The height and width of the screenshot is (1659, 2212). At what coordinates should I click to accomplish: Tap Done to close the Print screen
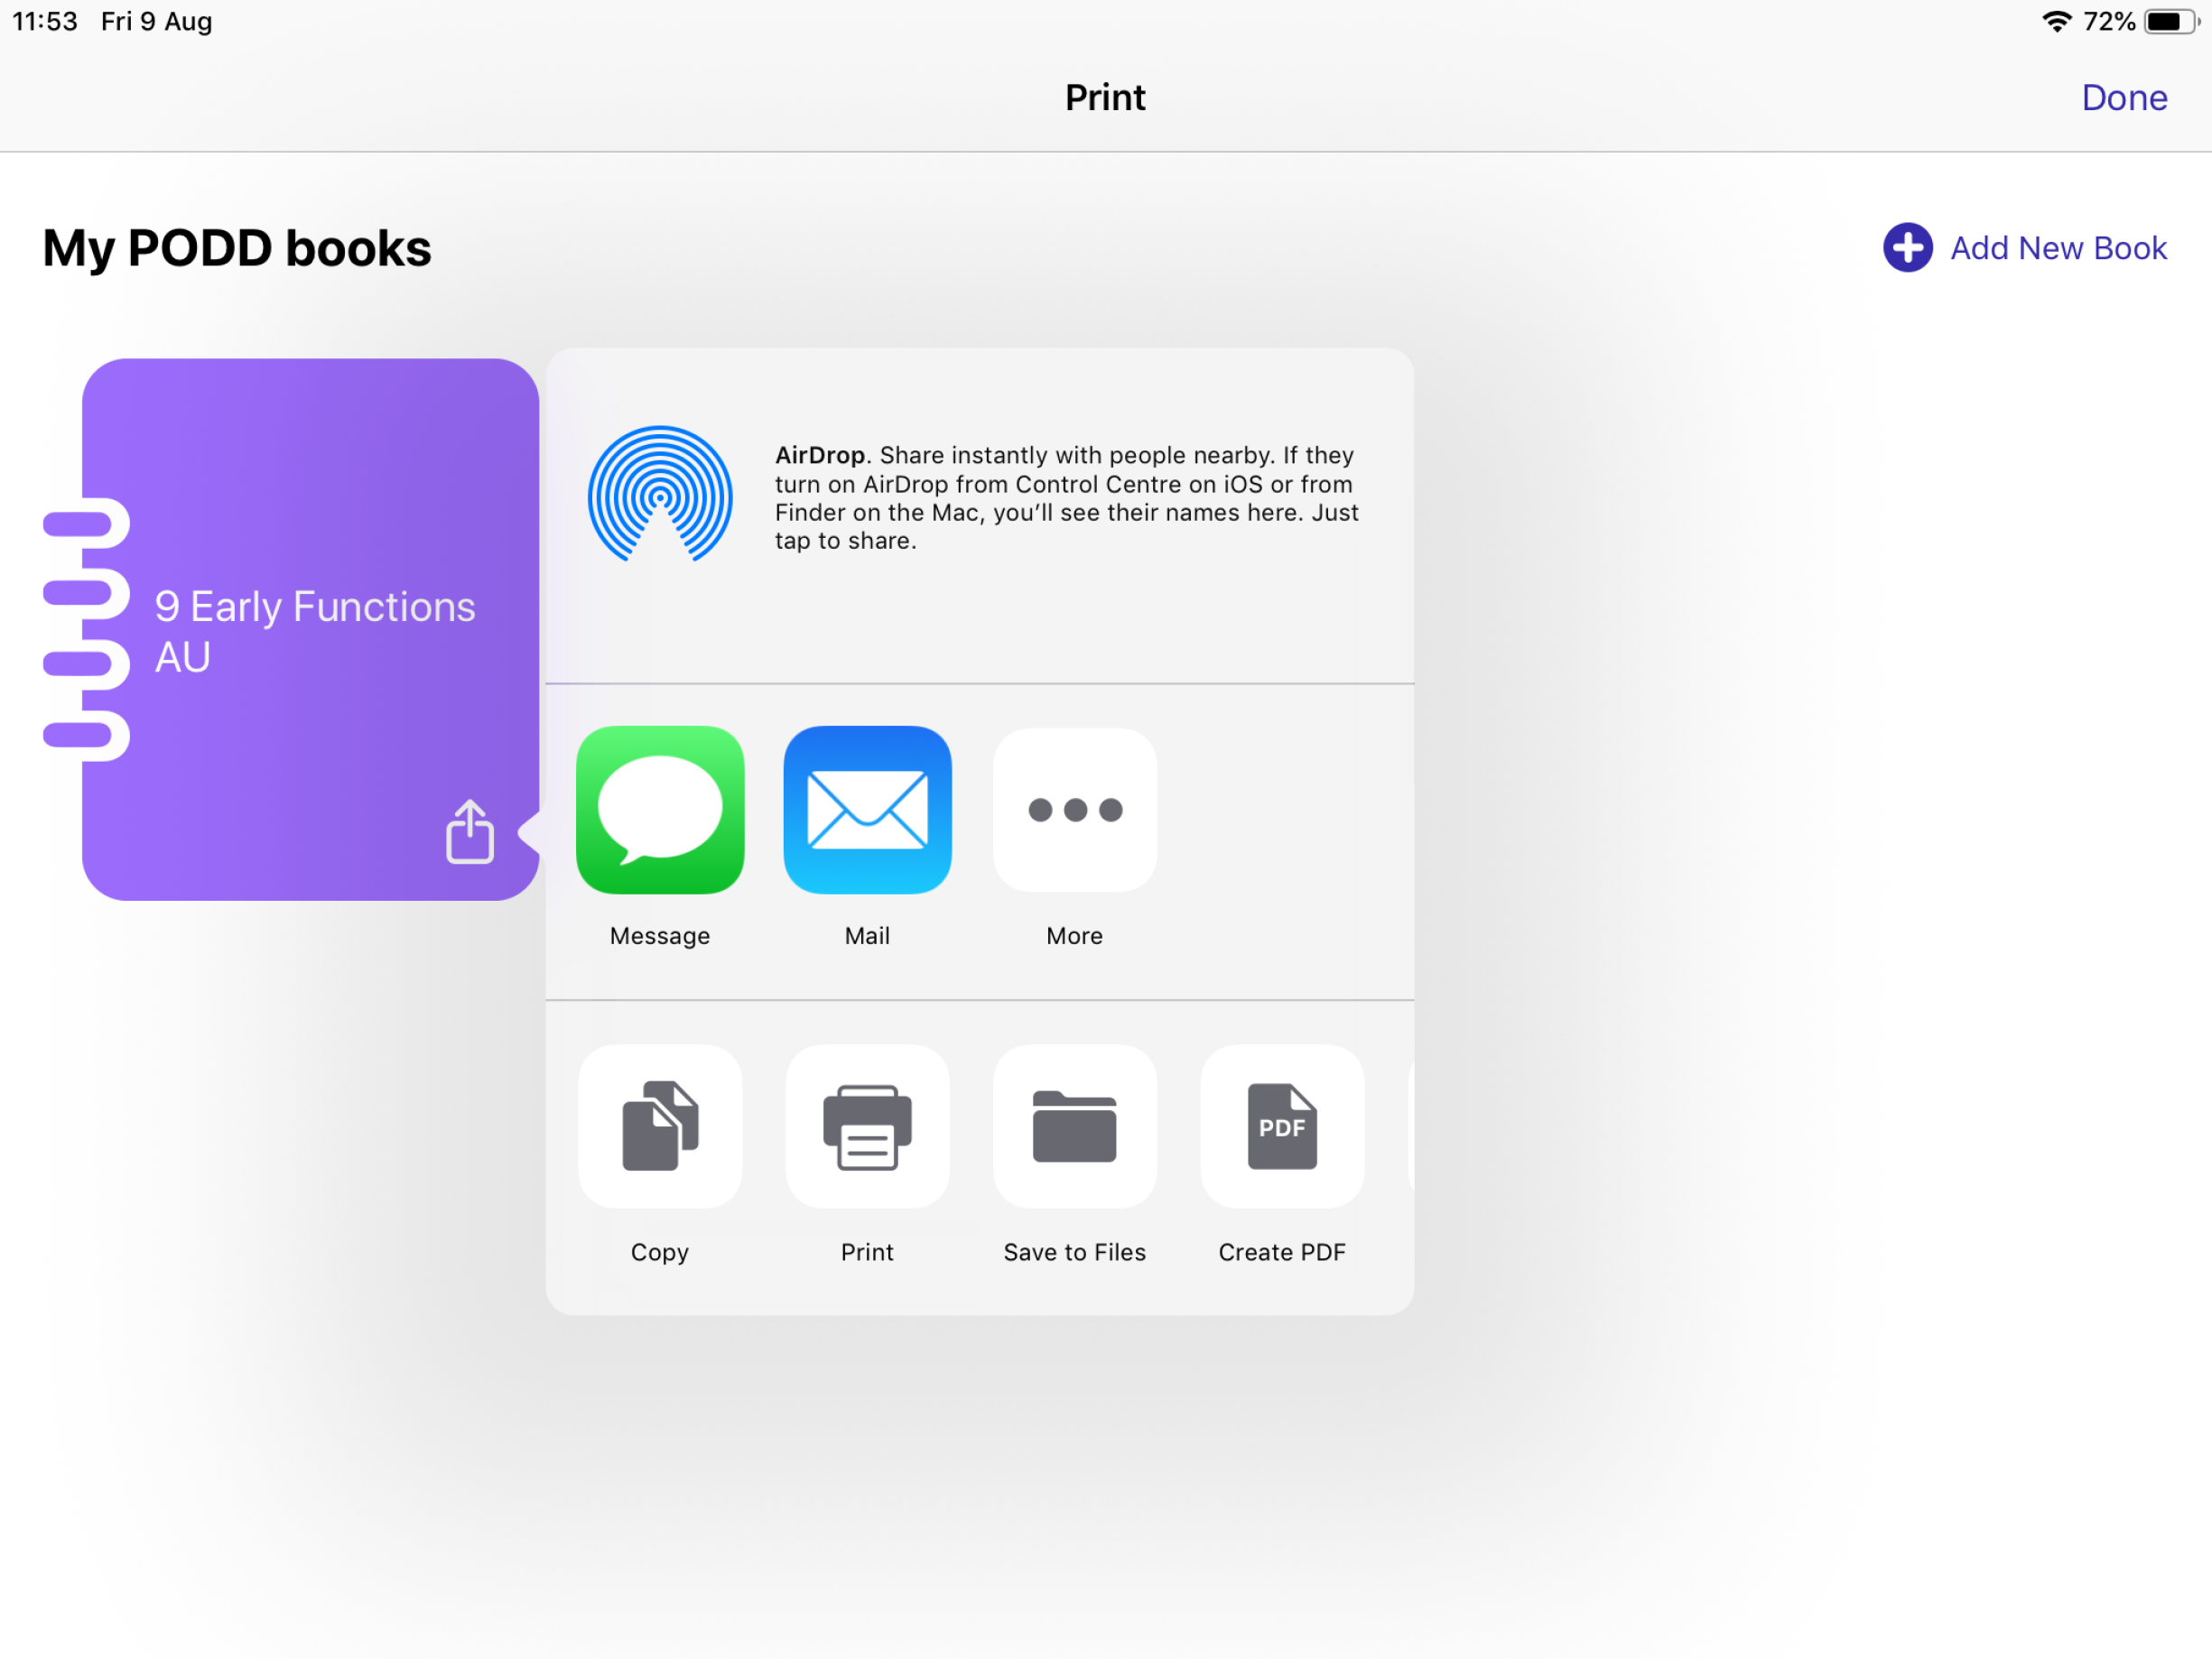(x=2124, y=97)
